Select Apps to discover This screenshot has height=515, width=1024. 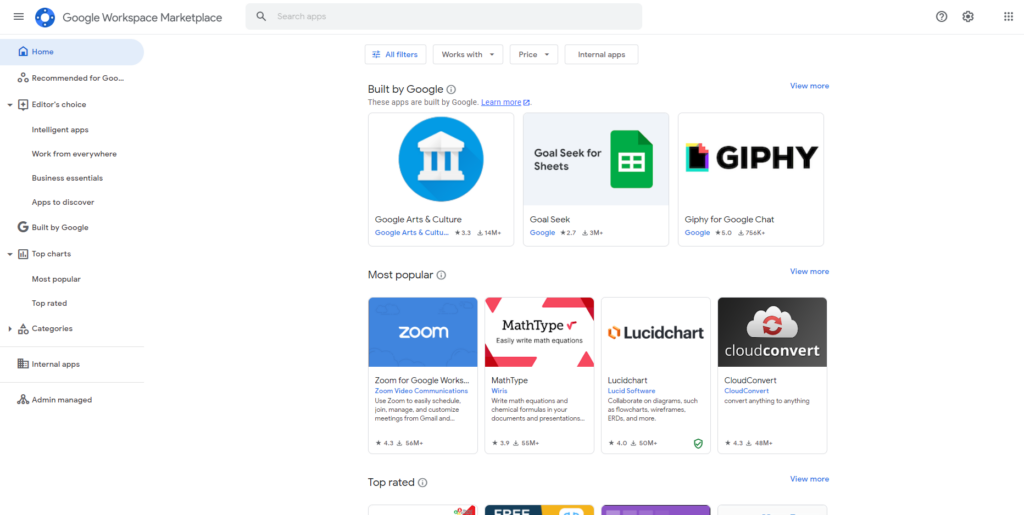[63, 202]
